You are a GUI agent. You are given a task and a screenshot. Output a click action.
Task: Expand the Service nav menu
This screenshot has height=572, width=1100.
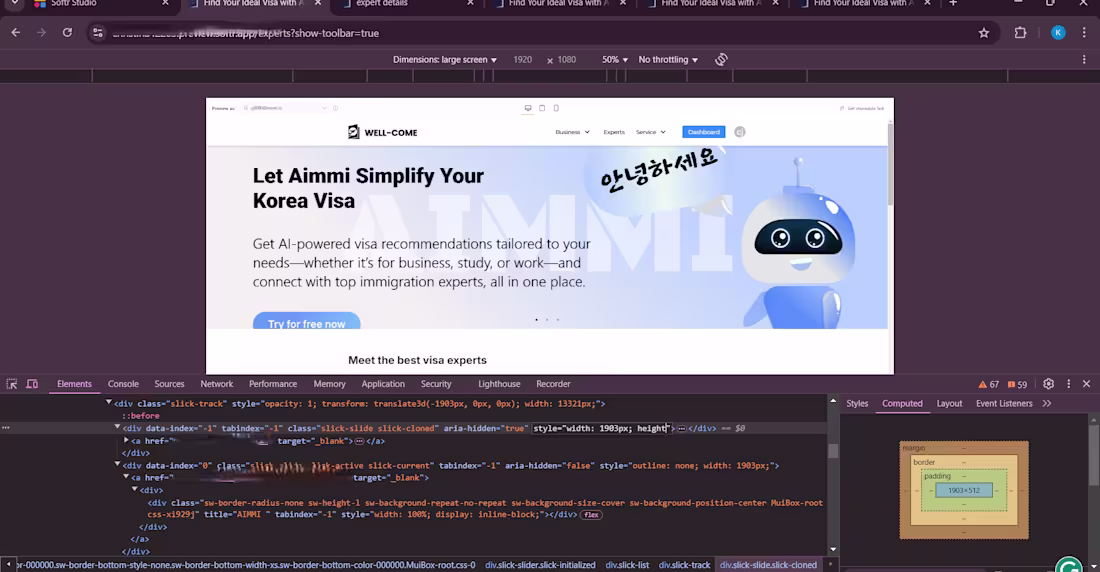650,132
